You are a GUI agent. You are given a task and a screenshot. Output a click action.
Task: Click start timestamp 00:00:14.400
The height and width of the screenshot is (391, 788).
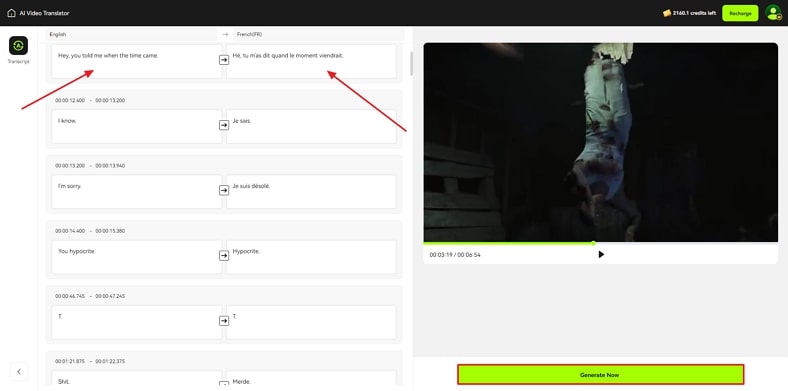(x=70, y=231)
